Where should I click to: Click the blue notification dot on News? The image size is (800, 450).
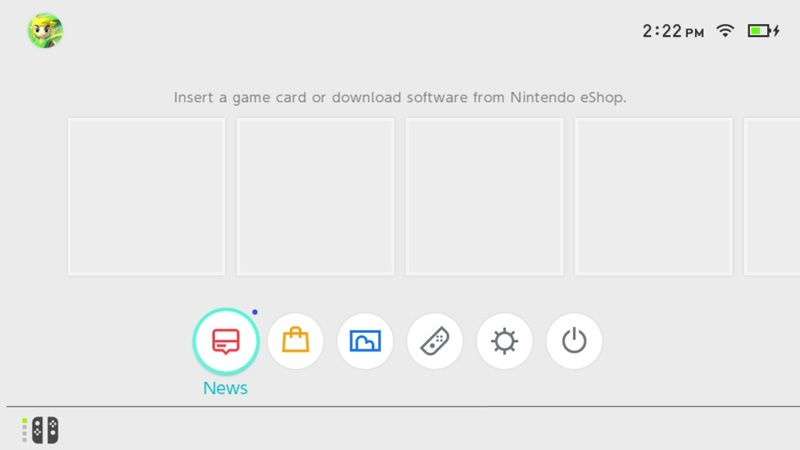click(x=255, y=312)
